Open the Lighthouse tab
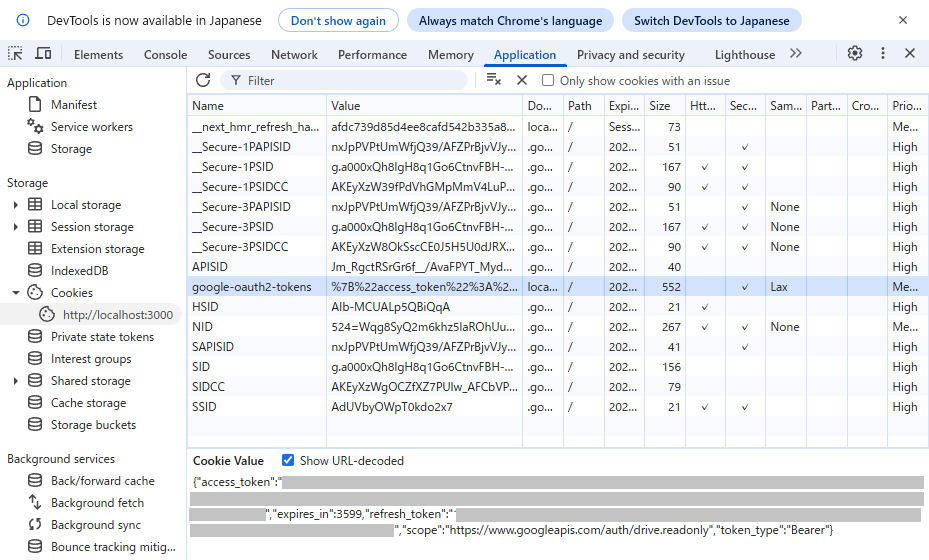929x560 pixels. (745, 55)
